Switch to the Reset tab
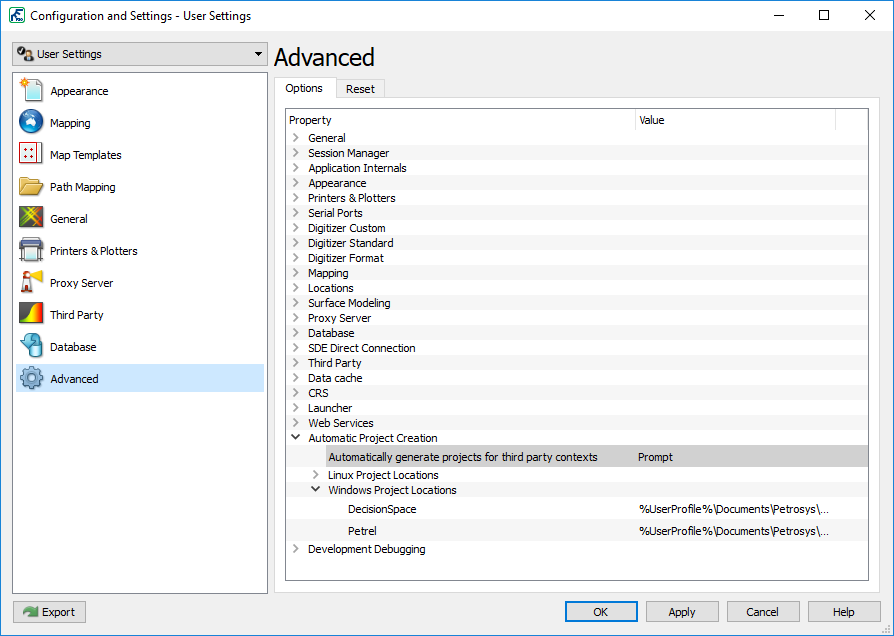Viewport: 894px width, 636px height. 360,89
